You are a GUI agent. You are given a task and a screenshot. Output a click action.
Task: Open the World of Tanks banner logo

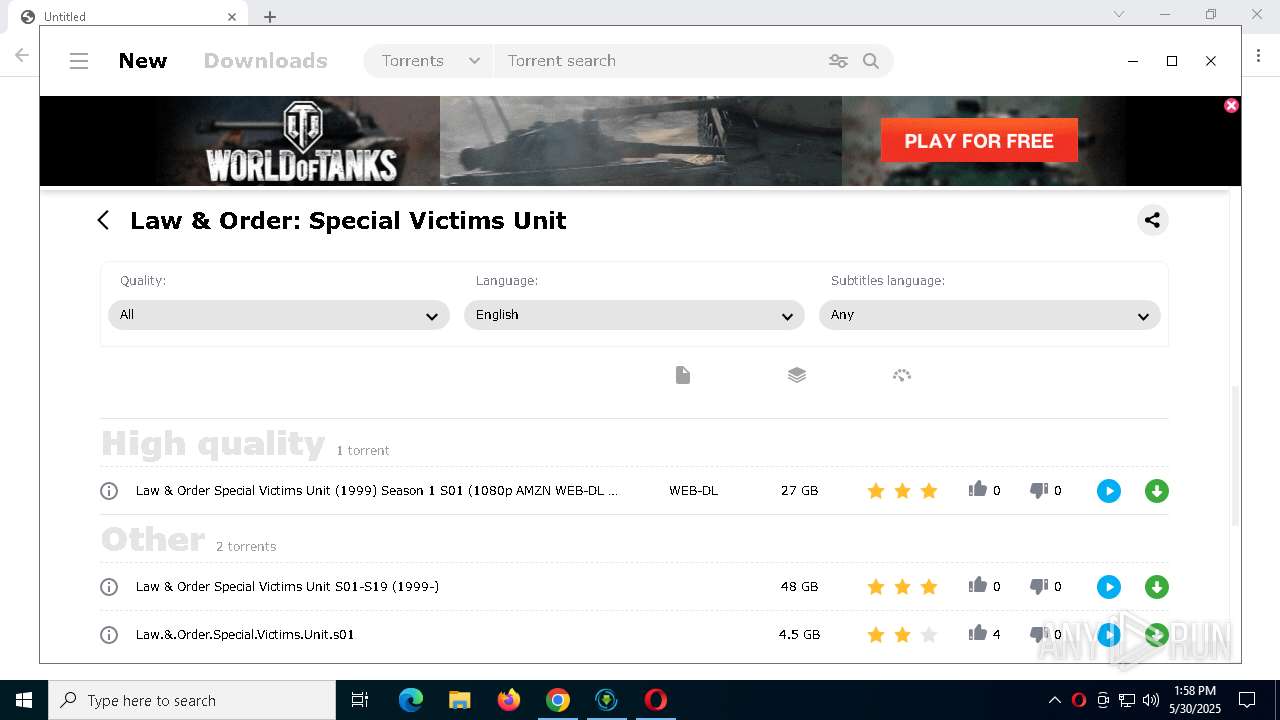pos(302,141)
